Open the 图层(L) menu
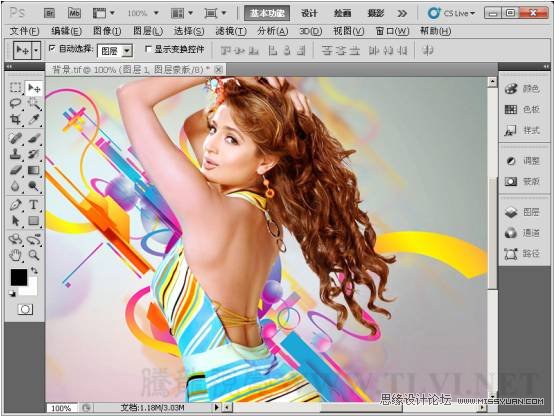Image resolution: width=554 pixels, height=416 pixels. click(x=148, y=31)
